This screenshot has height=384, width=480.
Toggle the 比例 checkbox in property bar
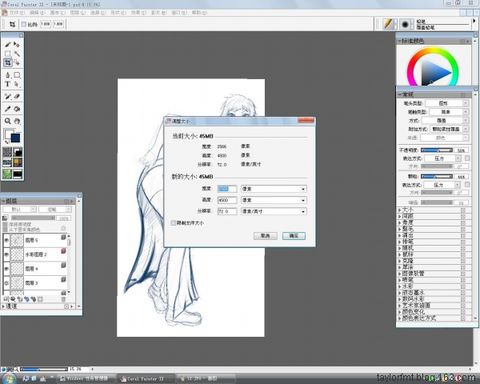(24, 24)
